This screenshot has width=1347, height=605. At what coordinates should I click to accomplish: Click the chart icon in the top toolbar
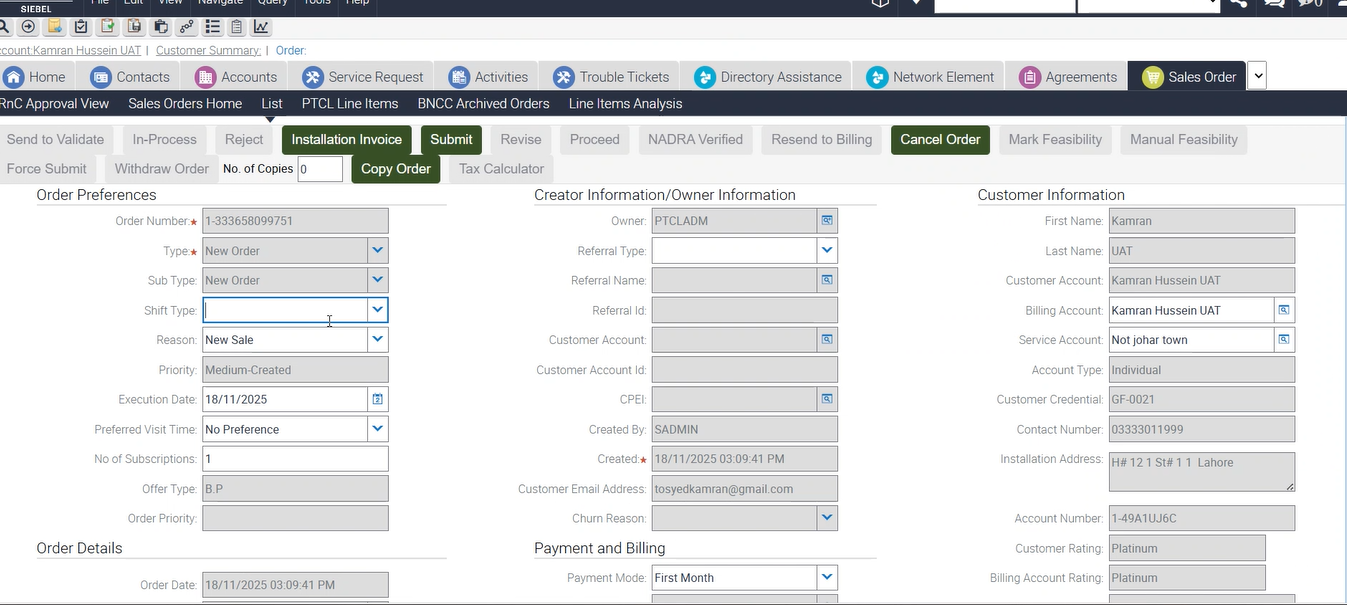pyautogui.click(x=261, y=26)
